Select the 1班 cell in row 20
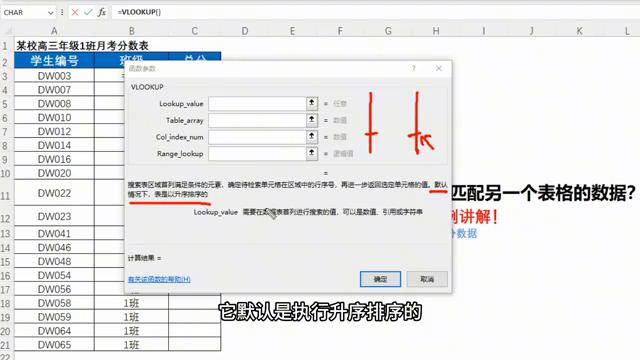The image size is (640, 360). [131, 331]
